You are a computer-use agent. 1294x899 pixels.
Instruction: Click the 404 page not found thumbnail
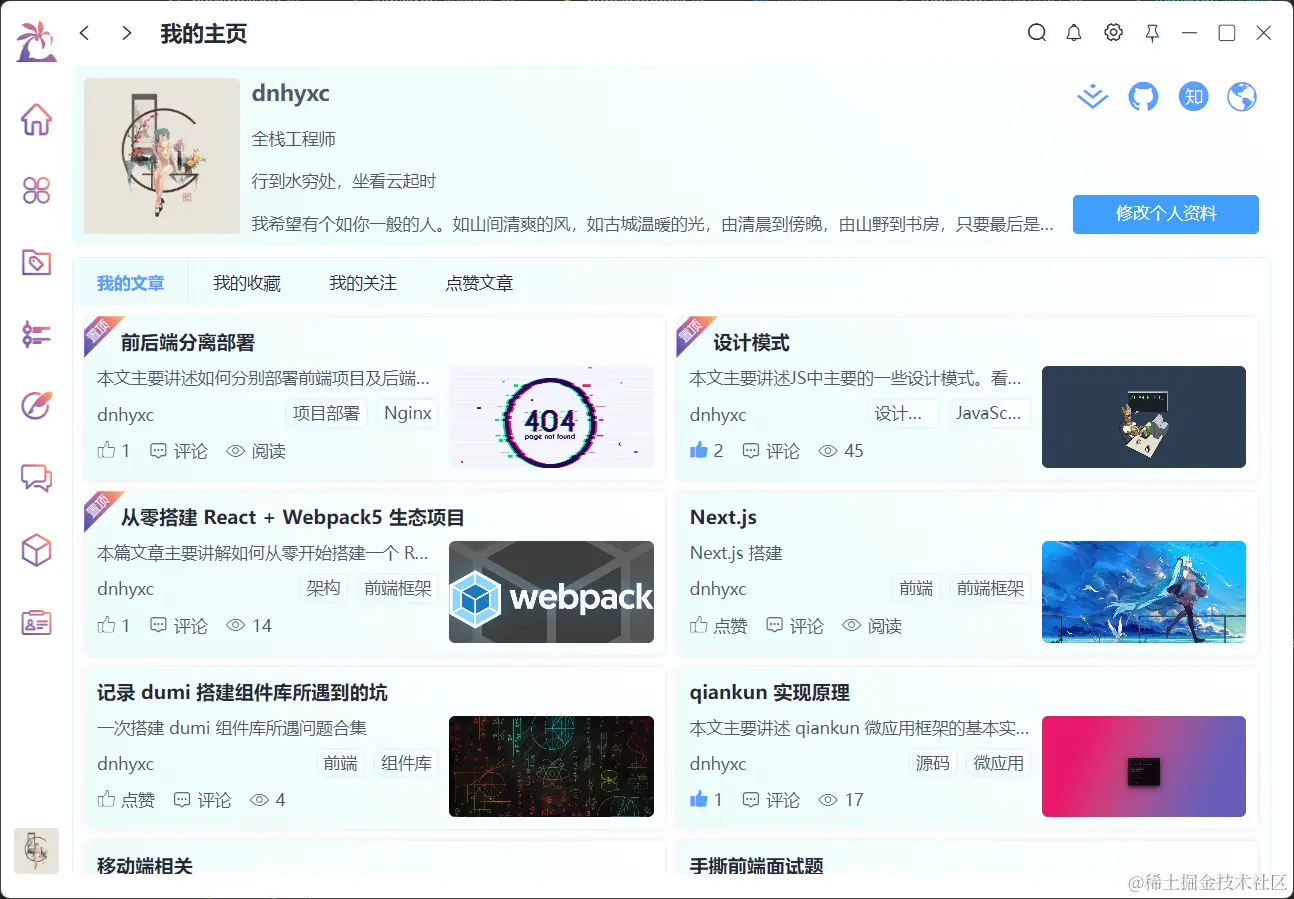pyautogui.click(x=551, y=417)
